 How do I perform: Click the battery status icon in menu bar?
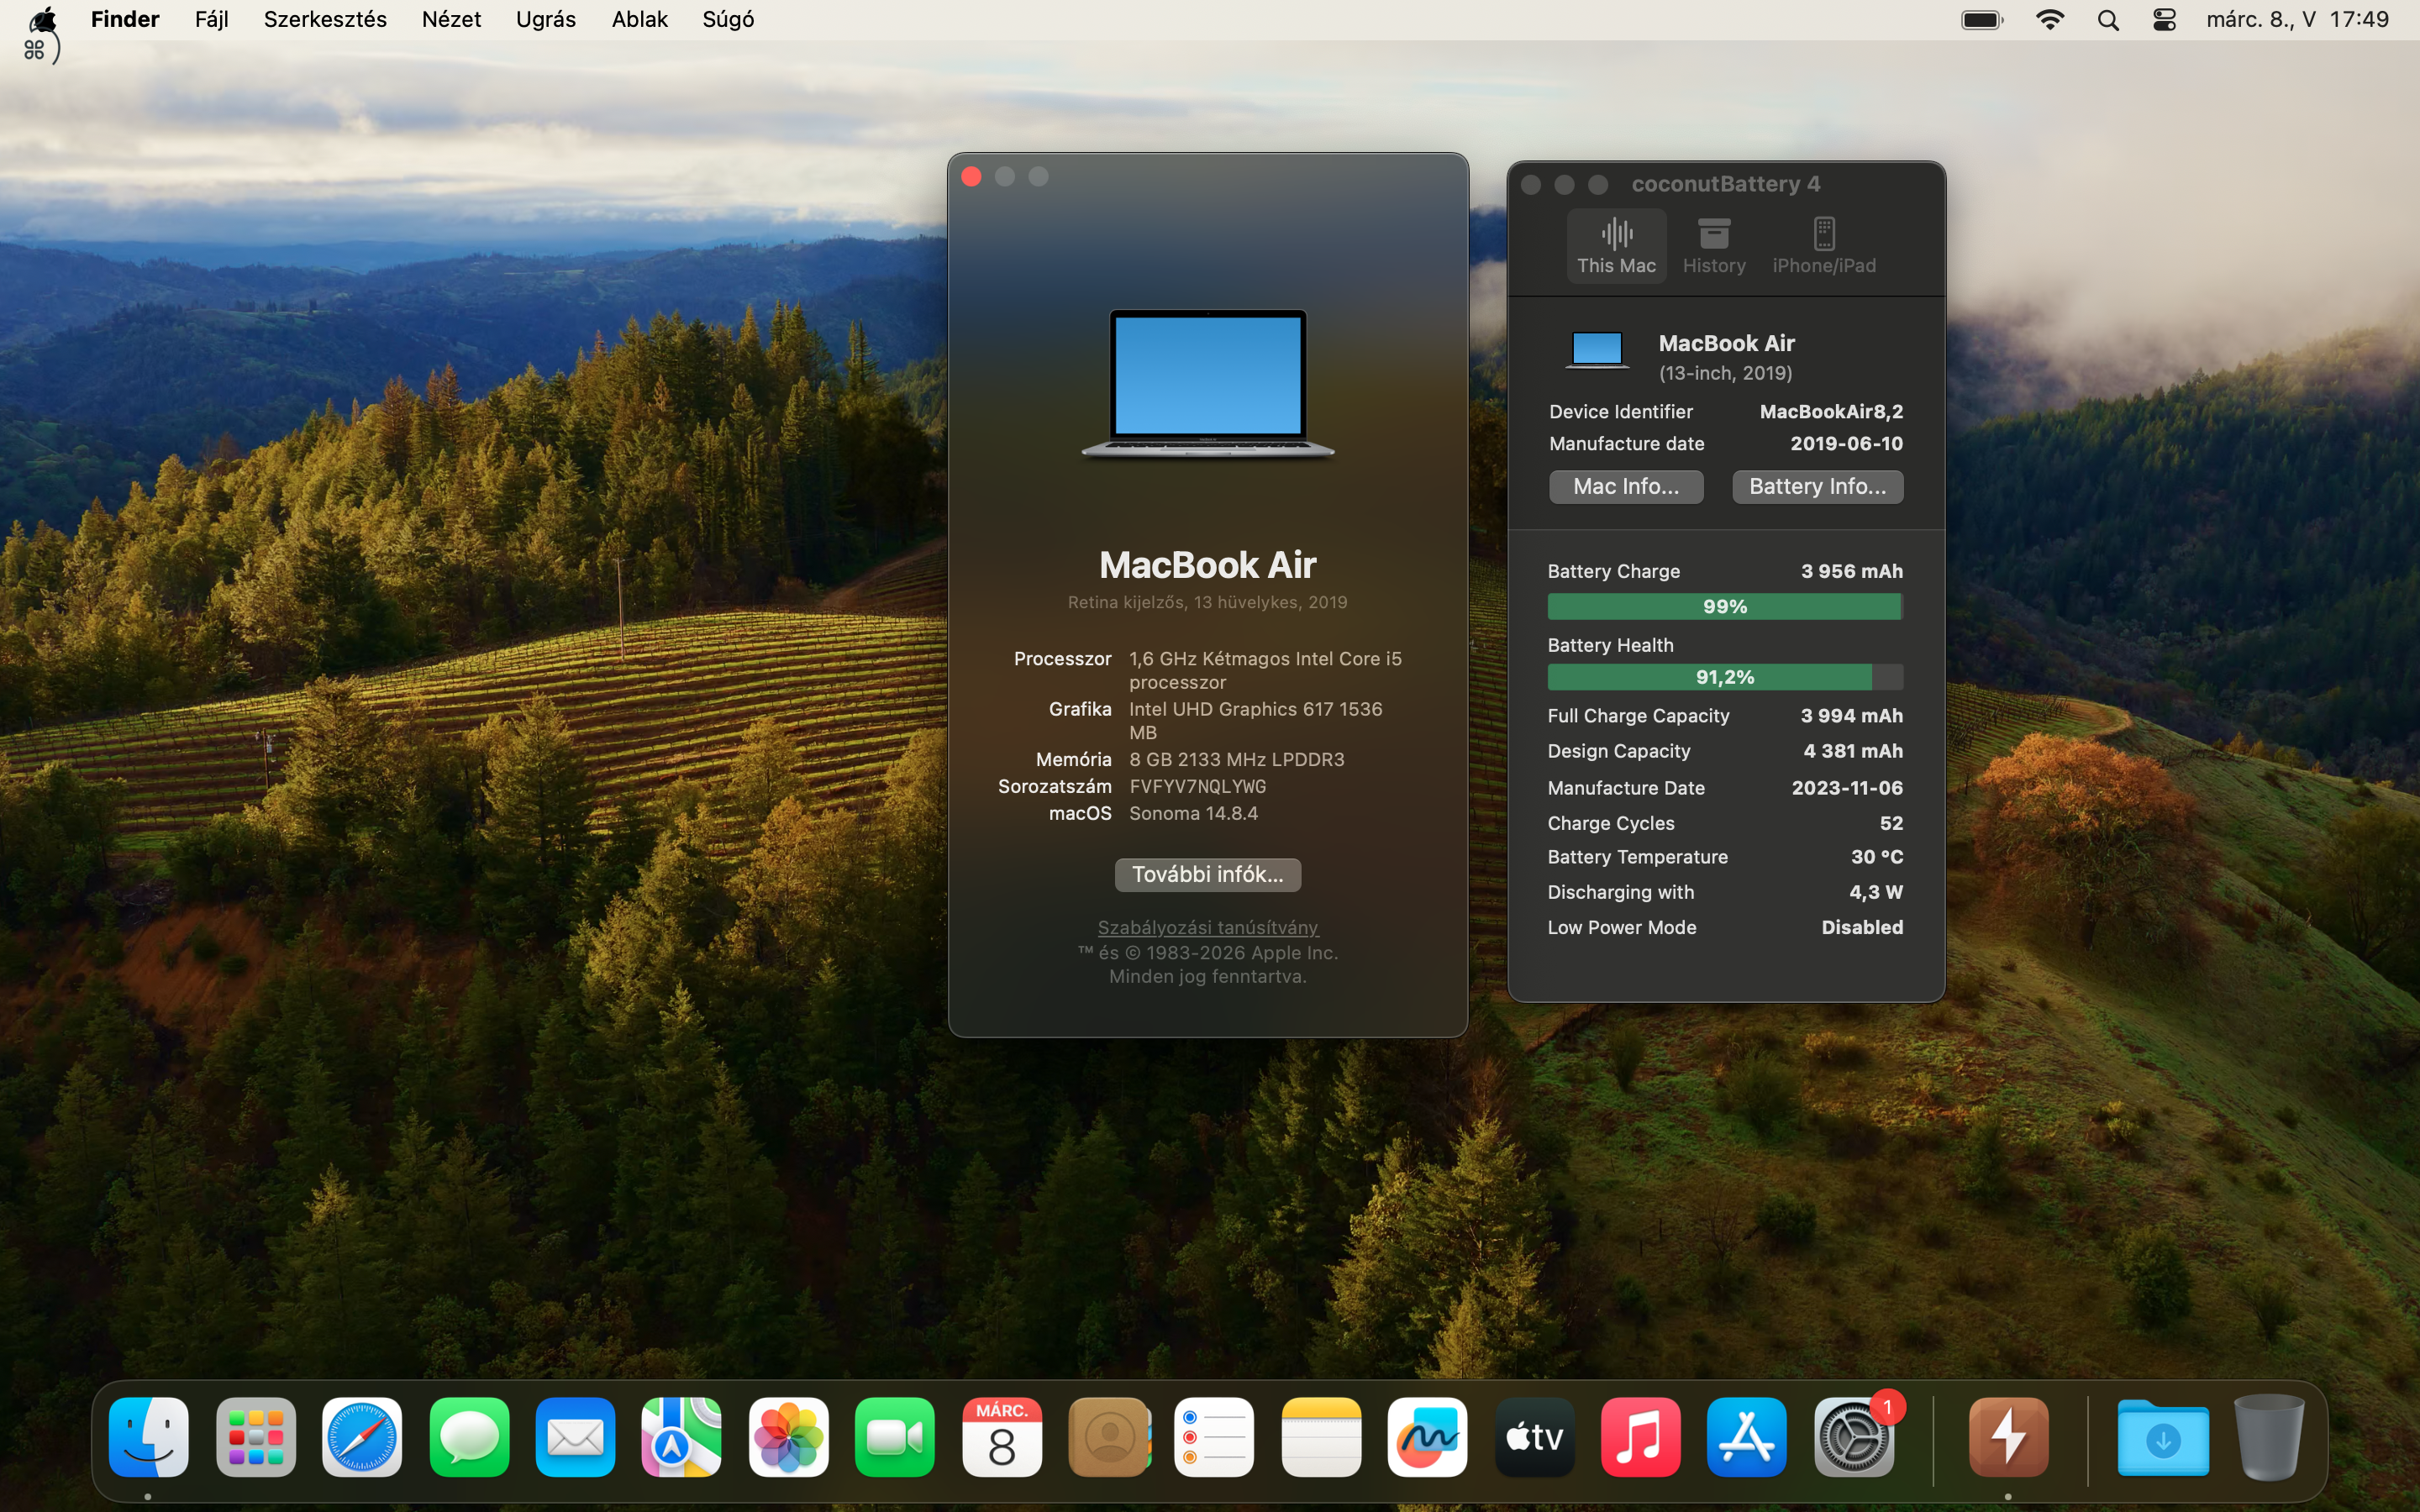pos(1981,19)
